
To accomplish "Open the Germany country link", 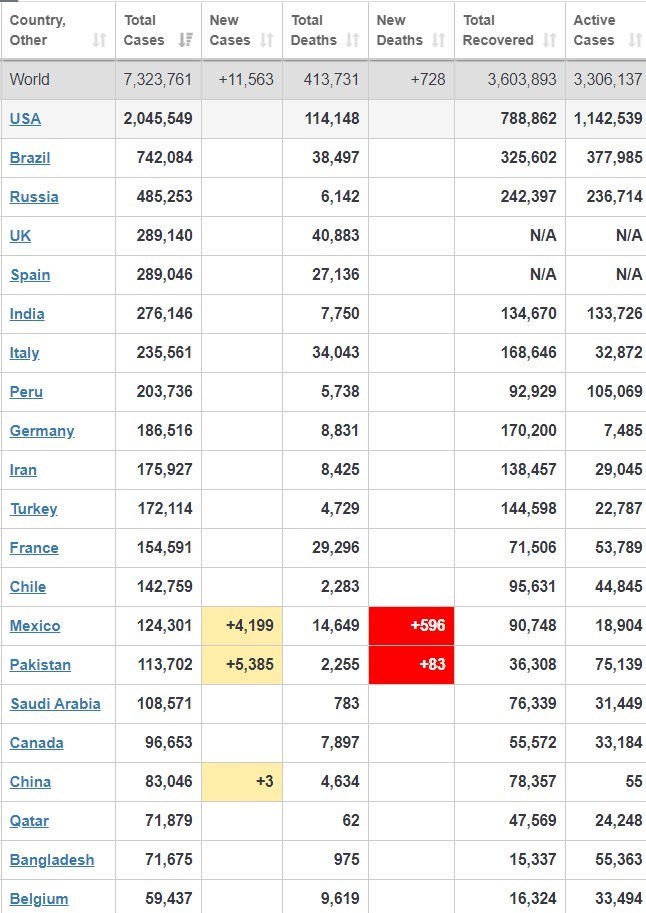I will [42, 431].
